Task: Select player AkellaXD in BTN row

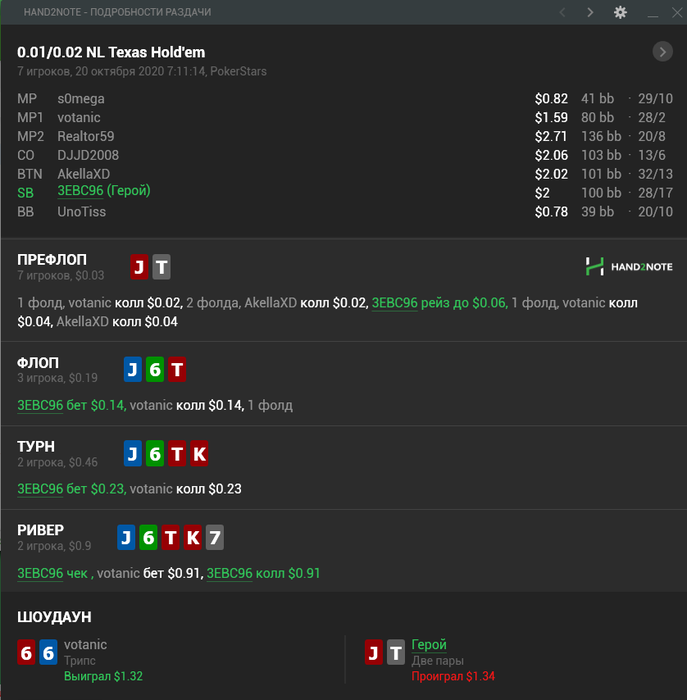Action: pos(83,174)
